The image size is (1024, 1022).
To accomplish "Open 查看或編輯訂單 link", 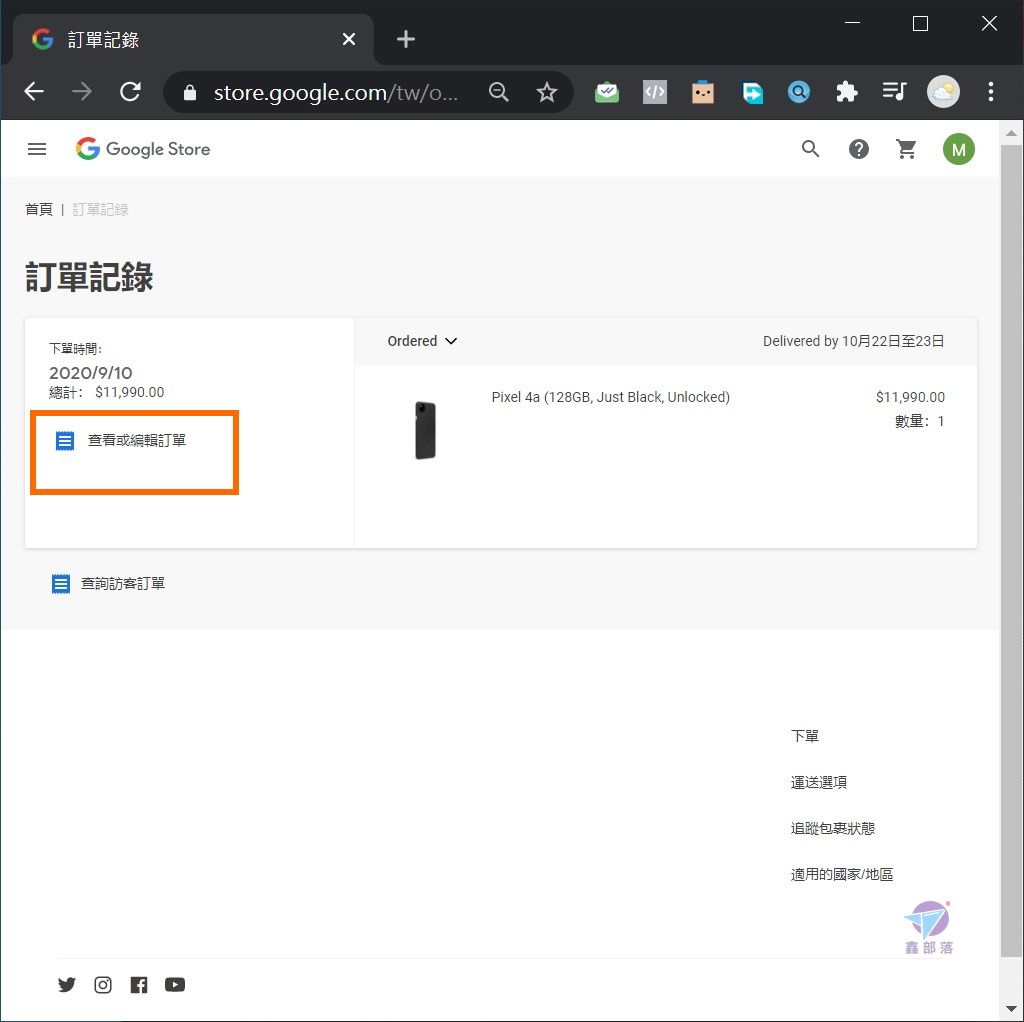I will click(x=121, y=441).
